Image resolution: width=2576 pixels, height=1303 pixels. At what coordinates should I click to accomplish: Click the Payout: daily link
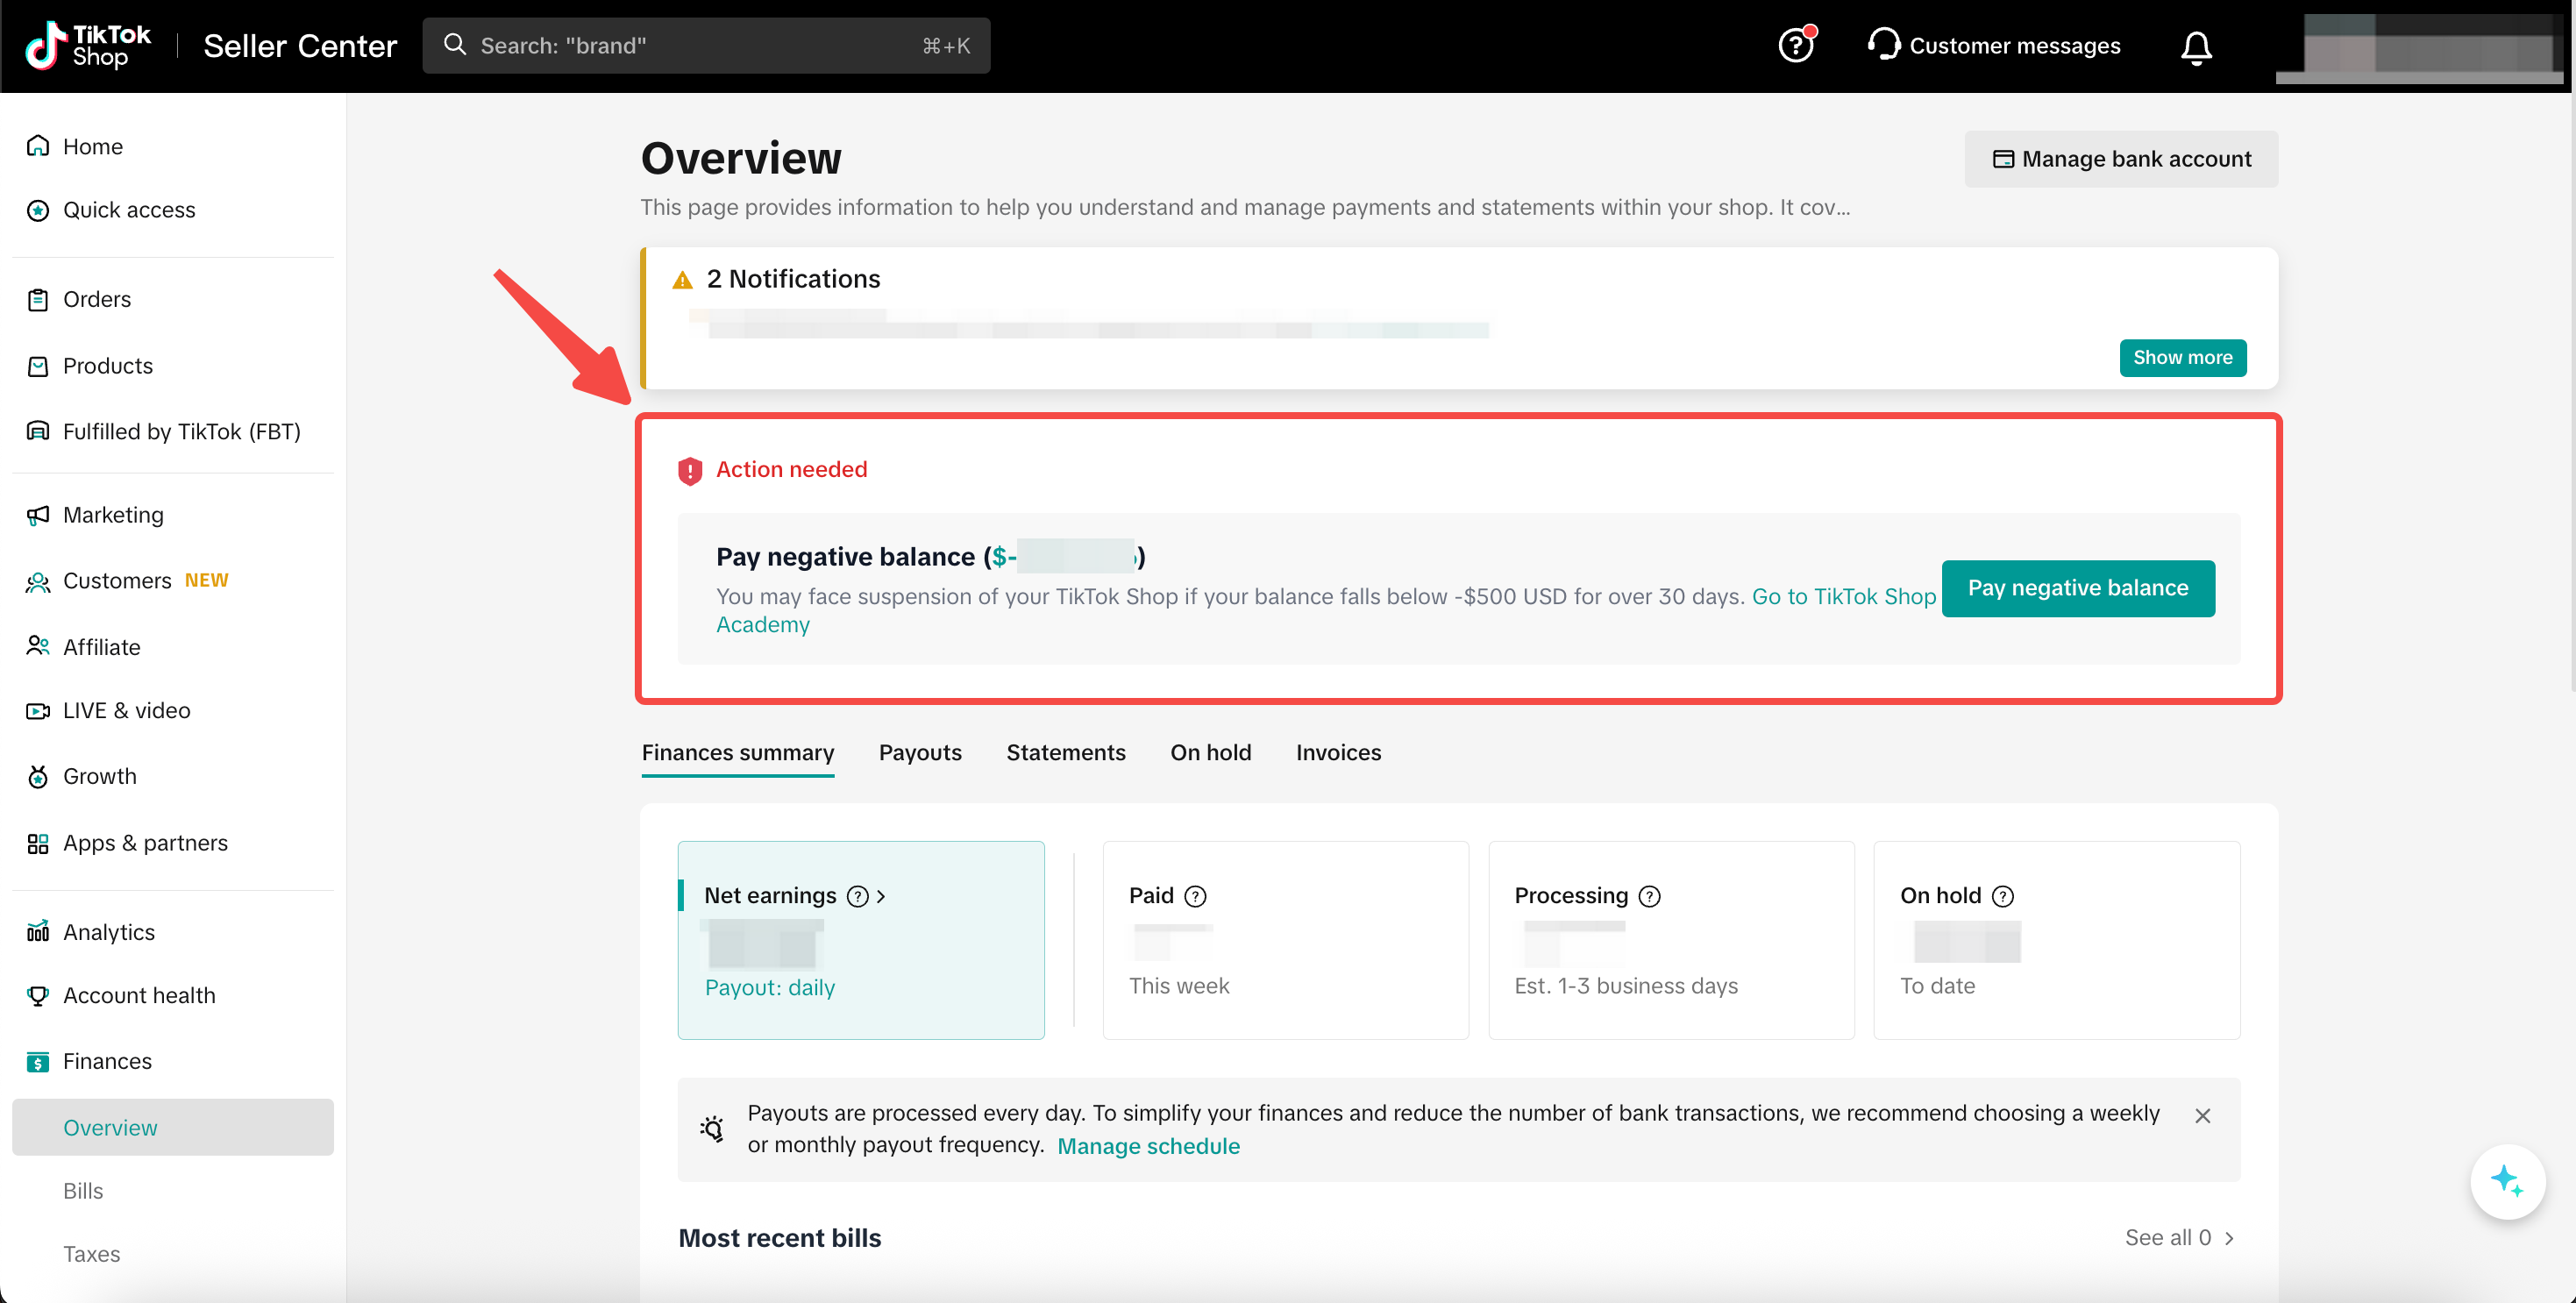pyautogui.click(x=769, y=988)
